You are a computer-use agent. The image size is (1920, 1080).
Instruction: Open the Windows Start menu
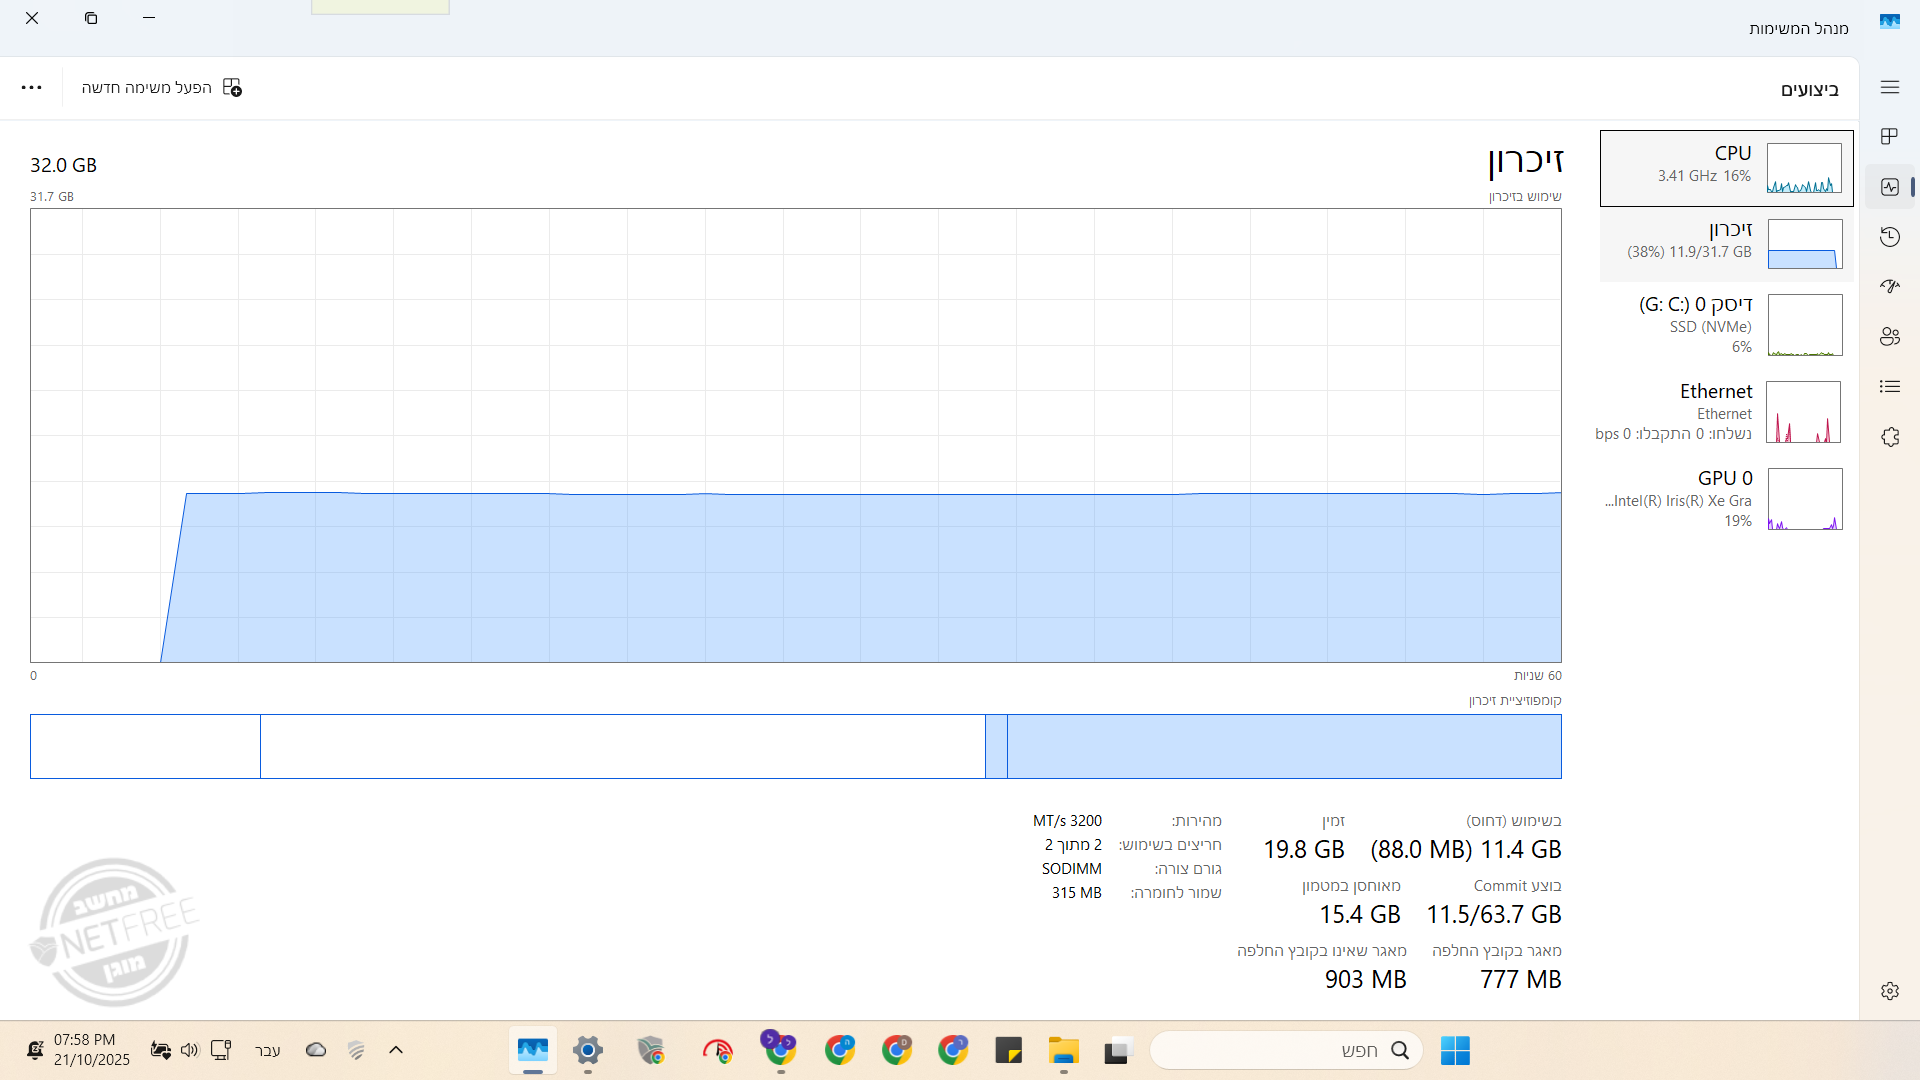[1455, 1050]
